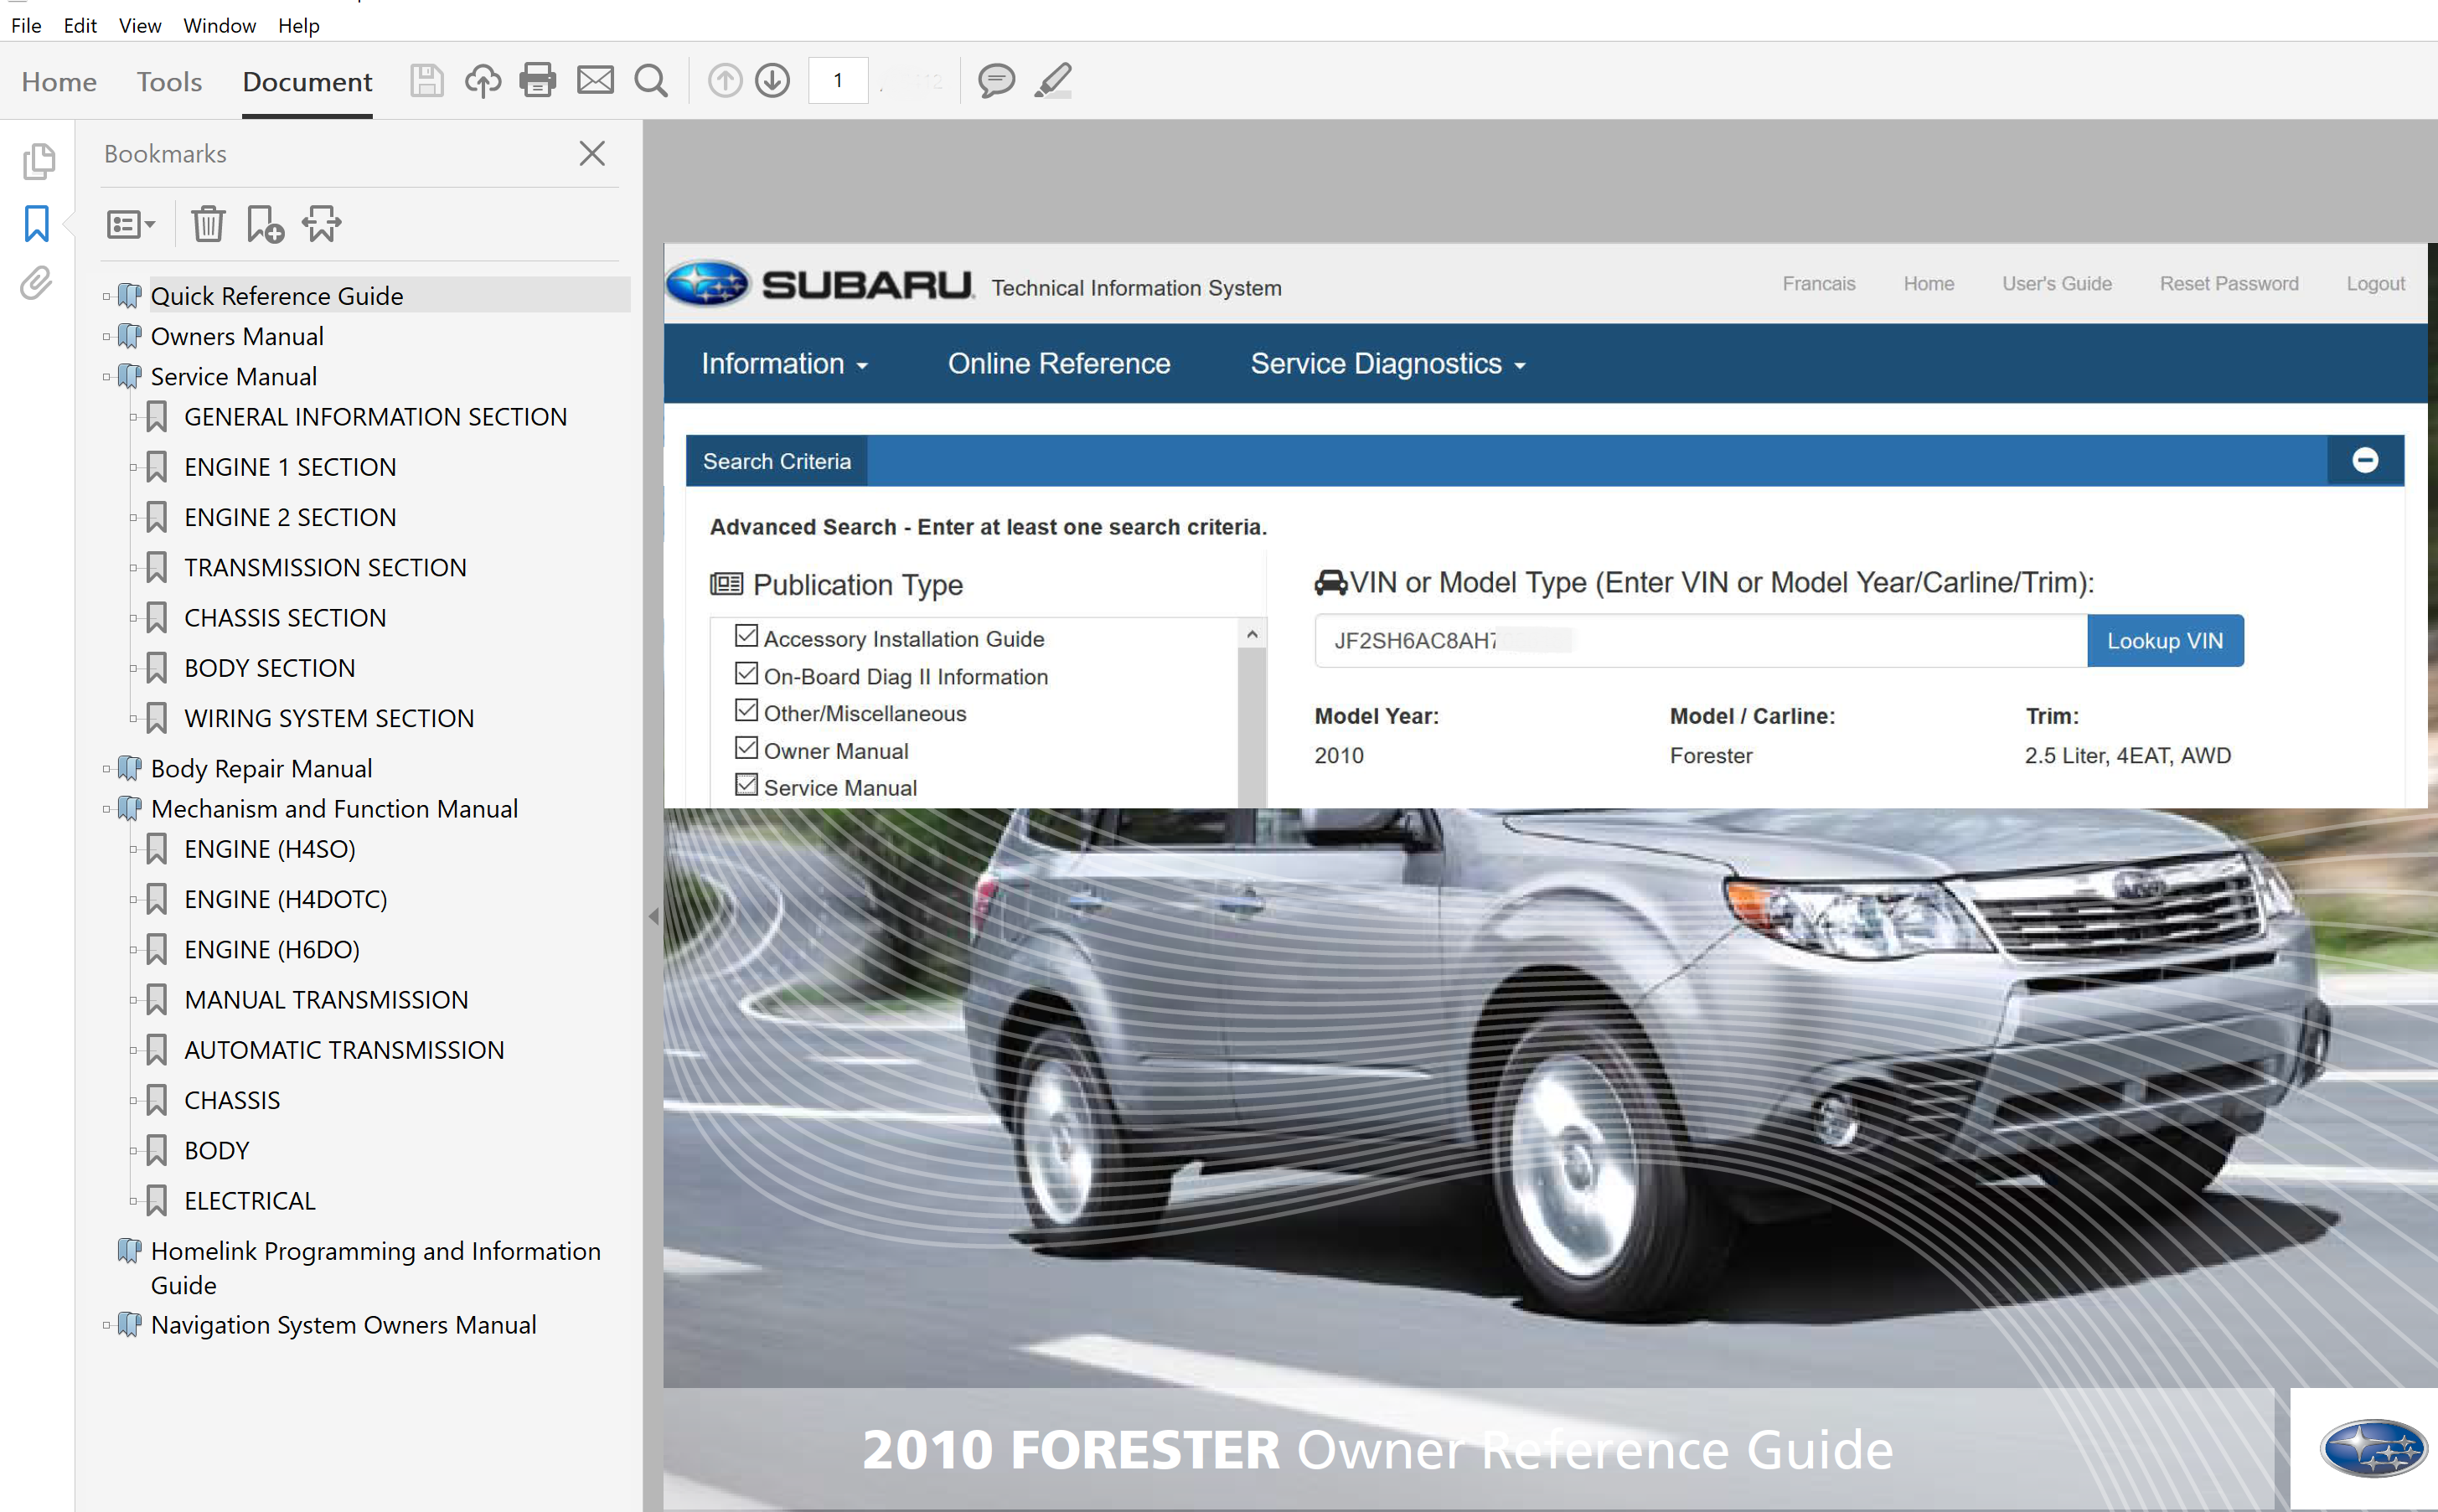This screenshot has width=2438, height=1512.
Task: Click into the page number field
Action: pos(837,80)
